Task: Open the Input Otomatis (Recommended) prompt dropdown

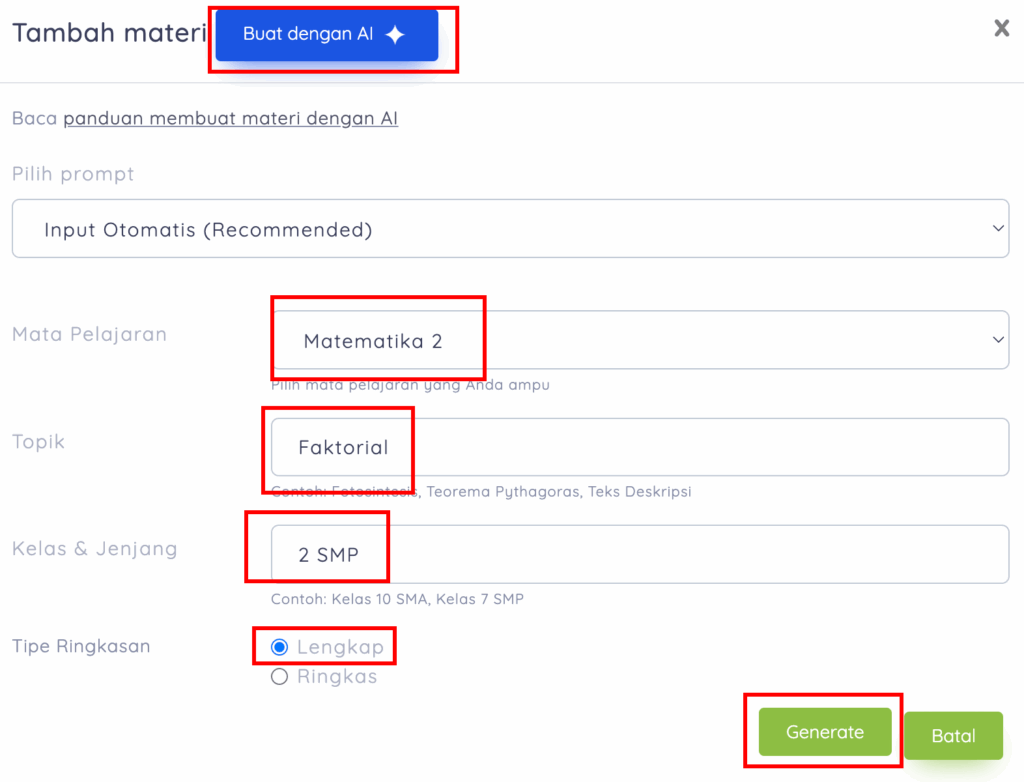Action: click(x=510, y=229)
